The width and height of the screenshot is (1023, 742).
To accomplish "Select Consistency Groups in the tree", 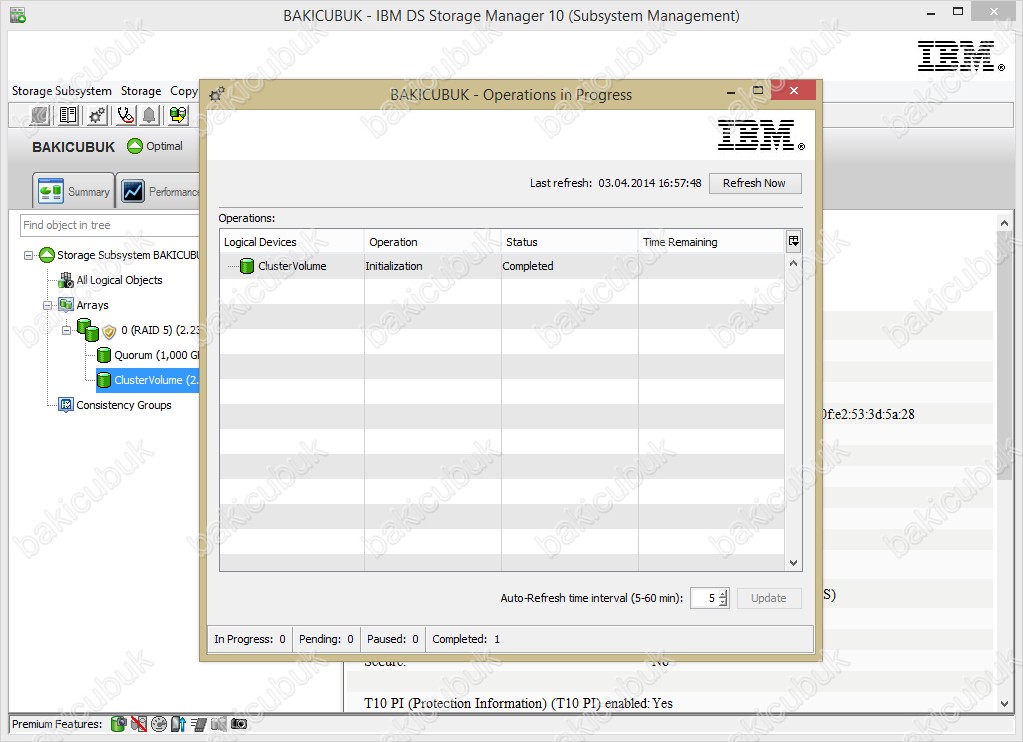I will point(124,405).
